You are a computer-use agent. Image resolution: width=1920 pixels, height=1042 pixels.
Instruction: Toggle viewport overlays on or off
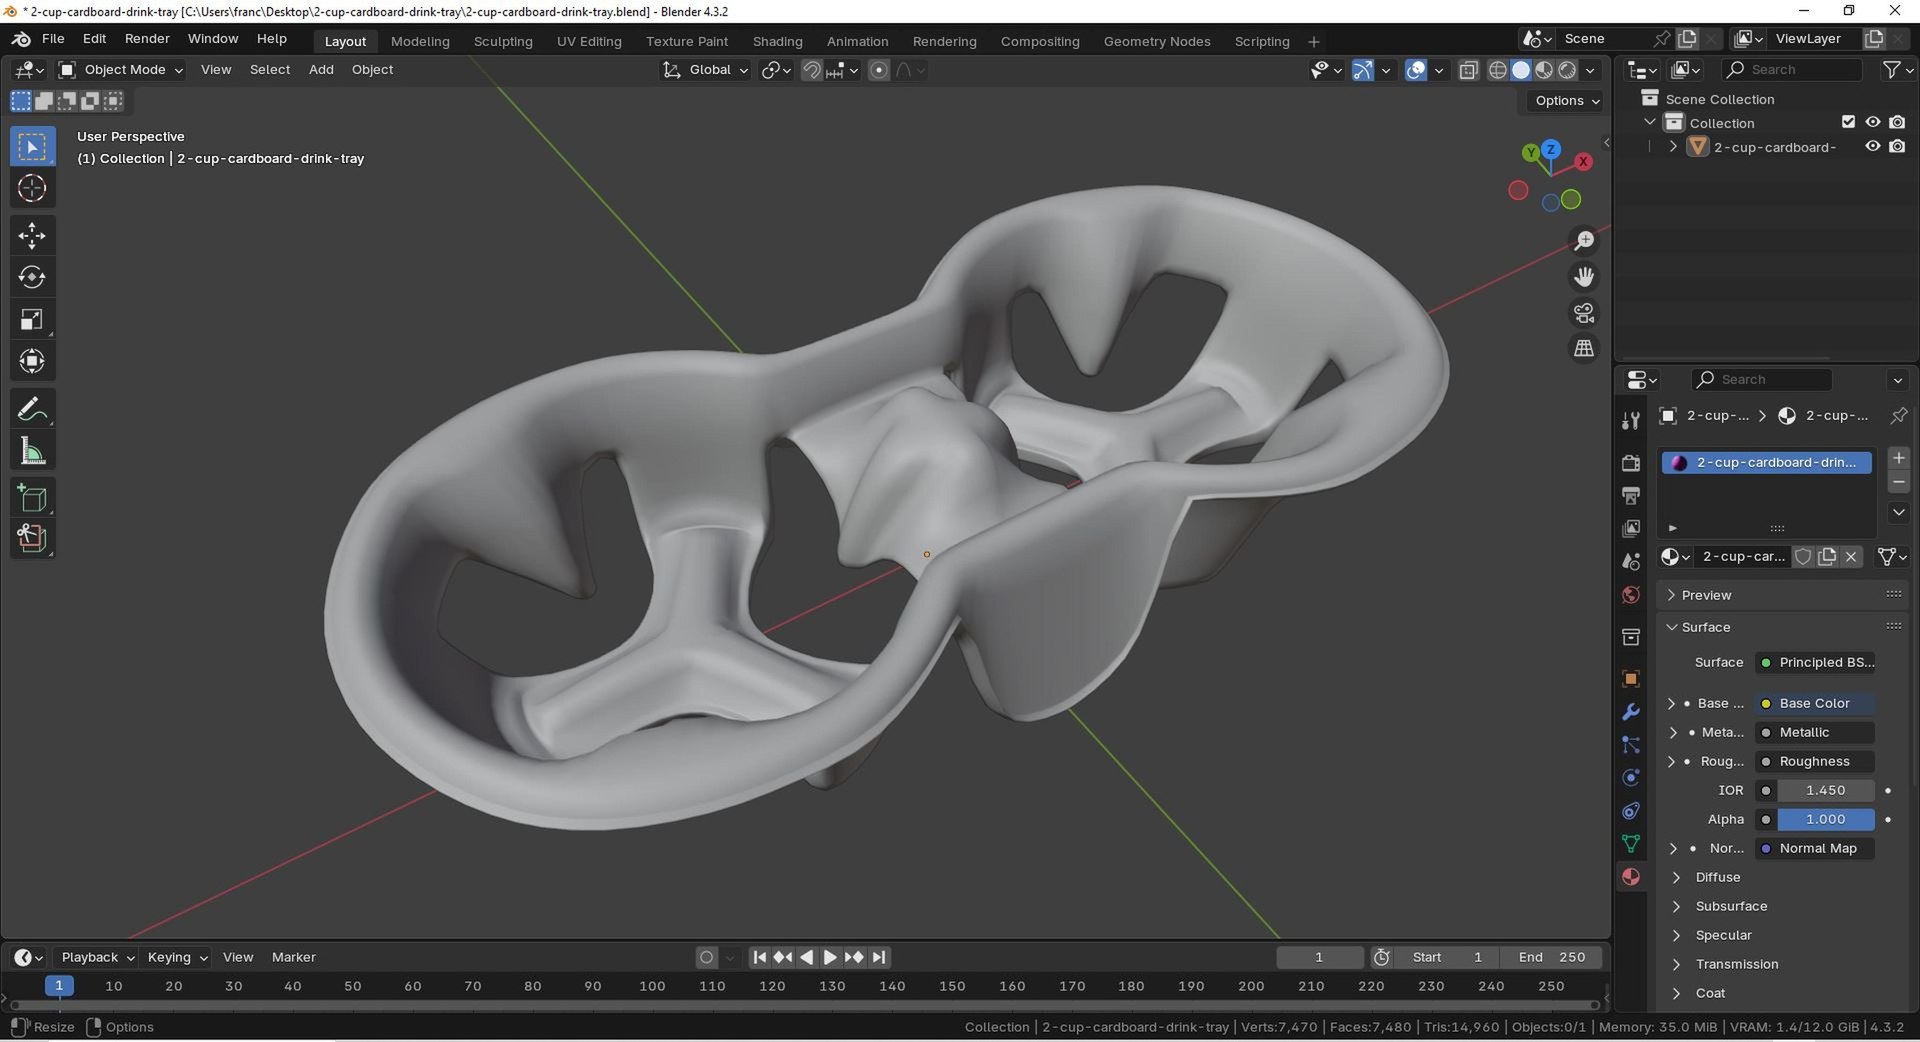(1415, 70)
